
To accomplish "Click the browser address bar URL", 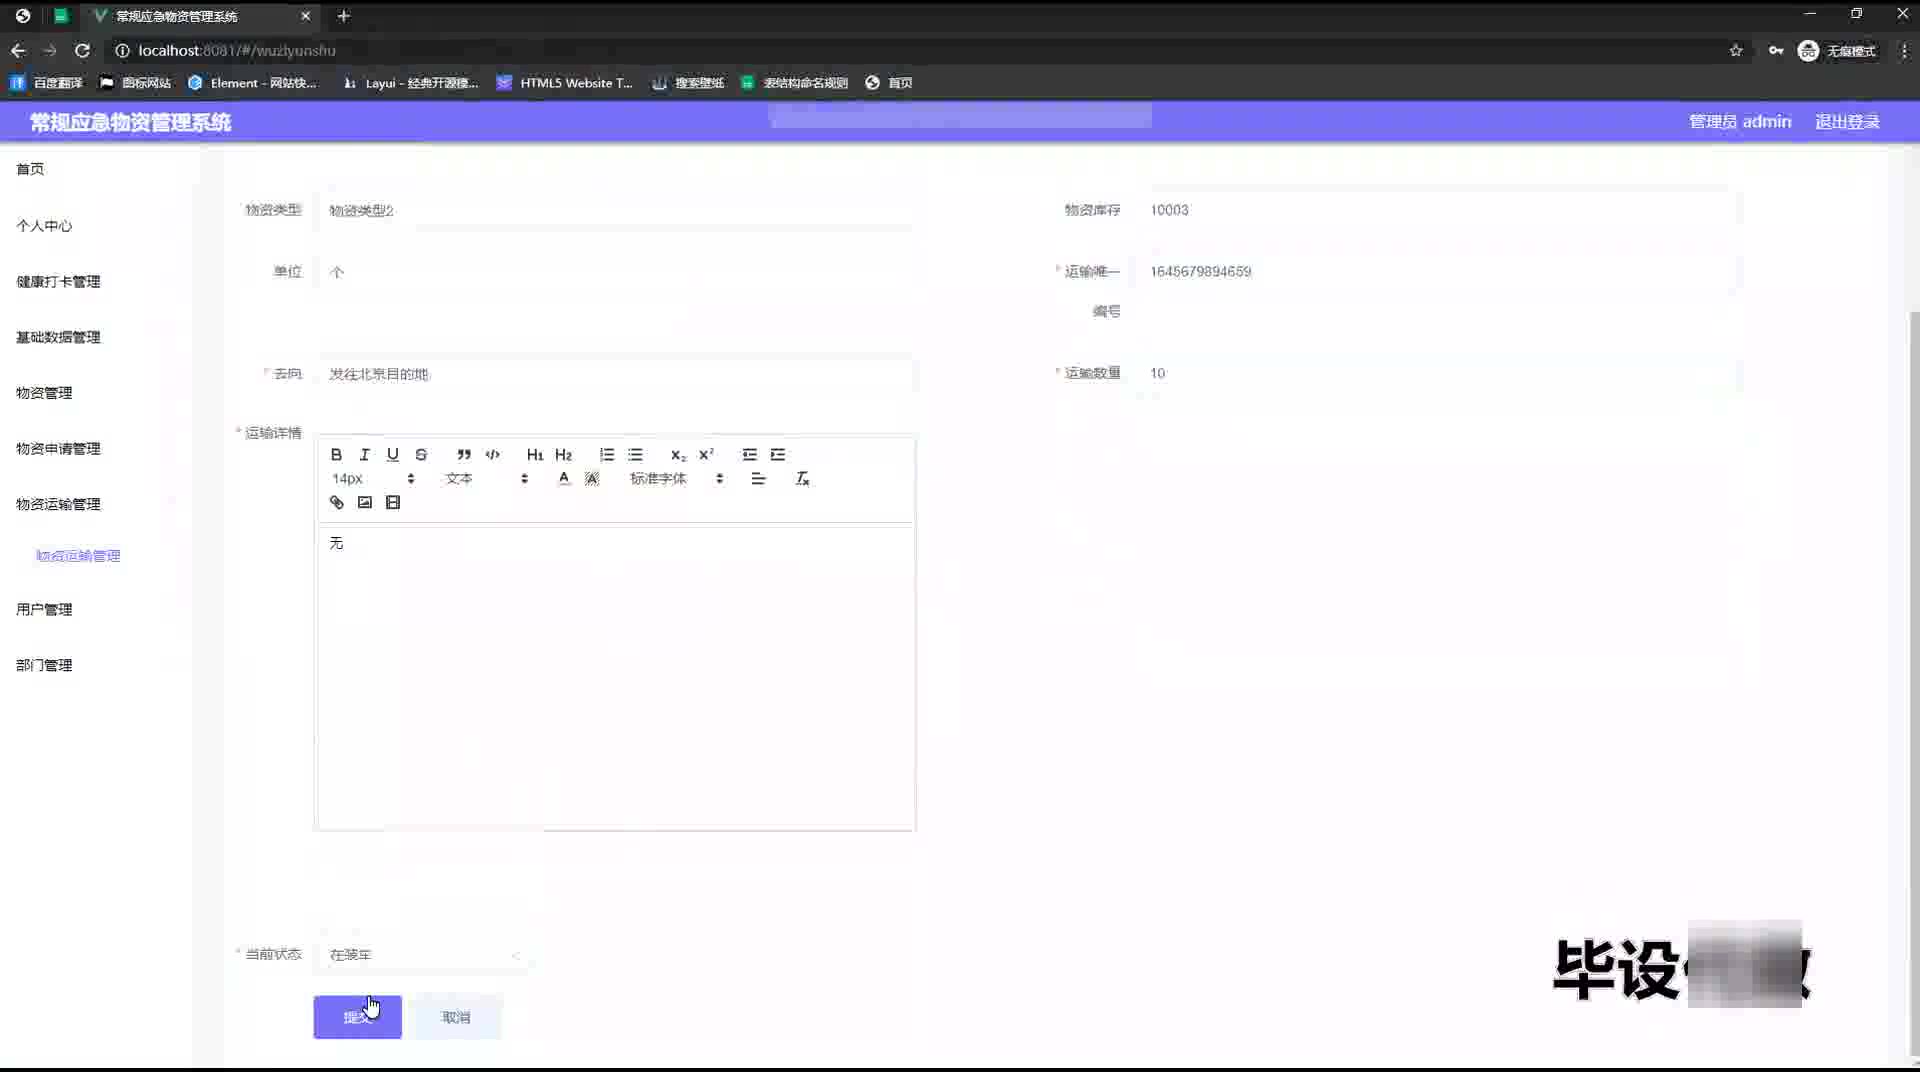I will (x=237, y=50).
